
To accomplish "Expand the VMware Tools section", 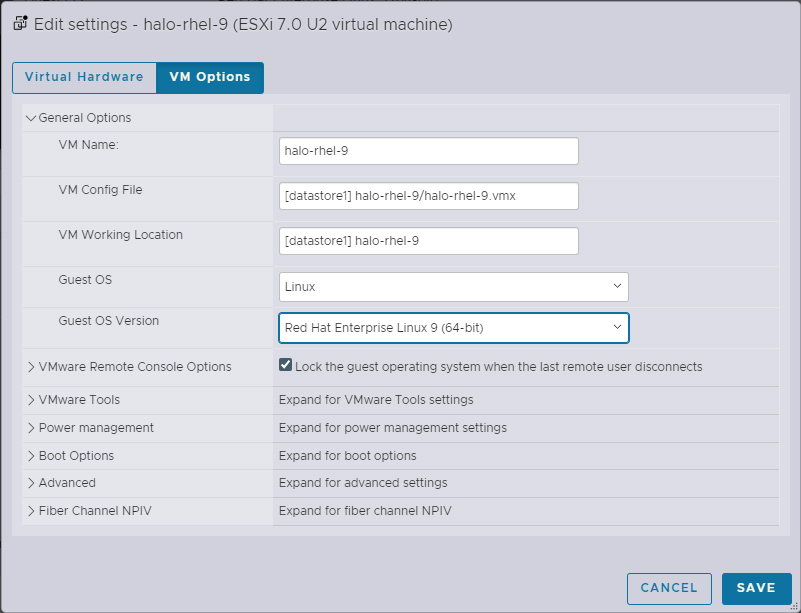I will coord(31,400).
